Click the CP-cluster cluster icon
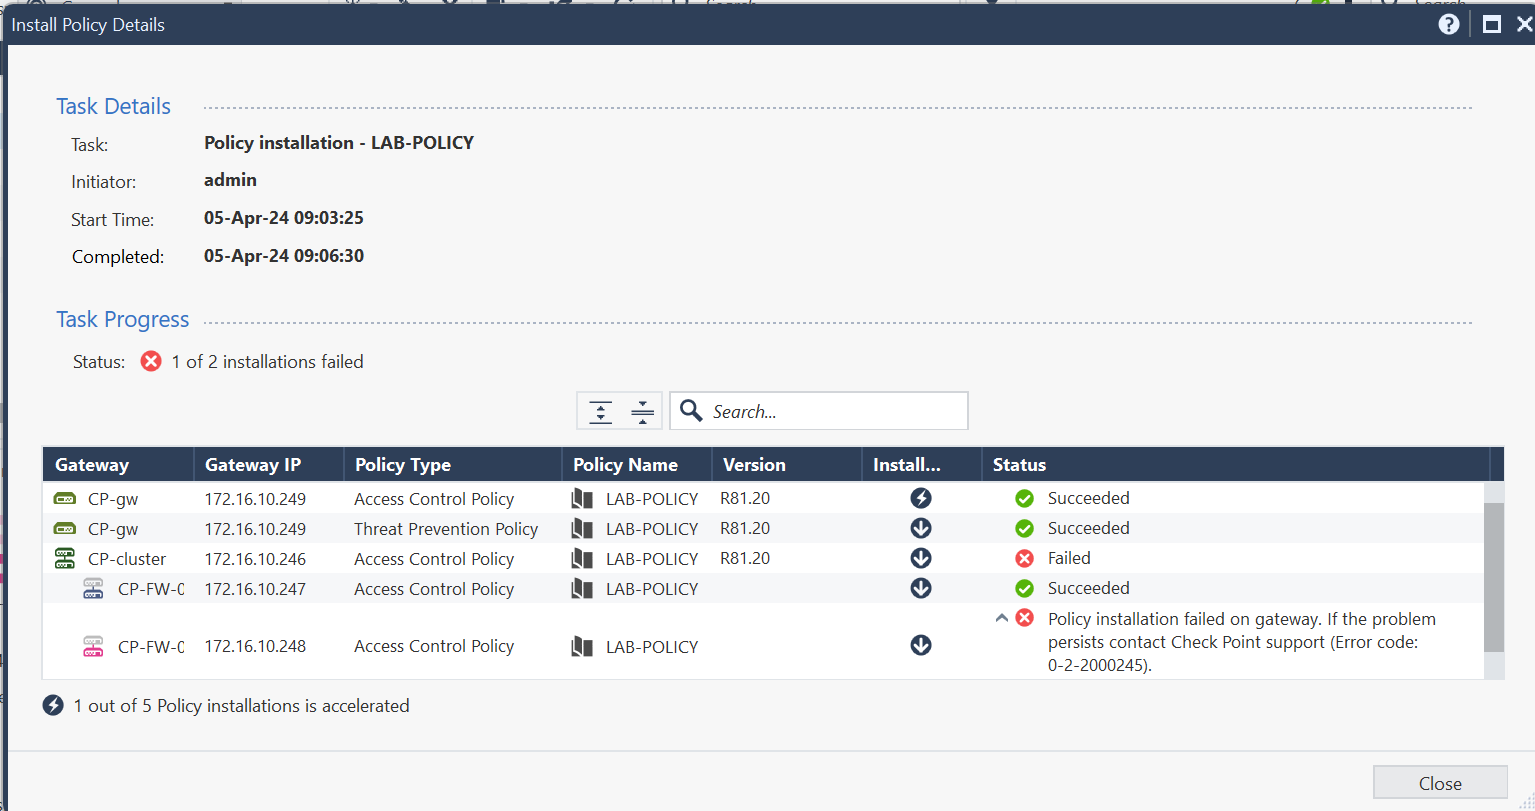The width and height of the screenshot is (1535, 811). click(x=64, y=558)
